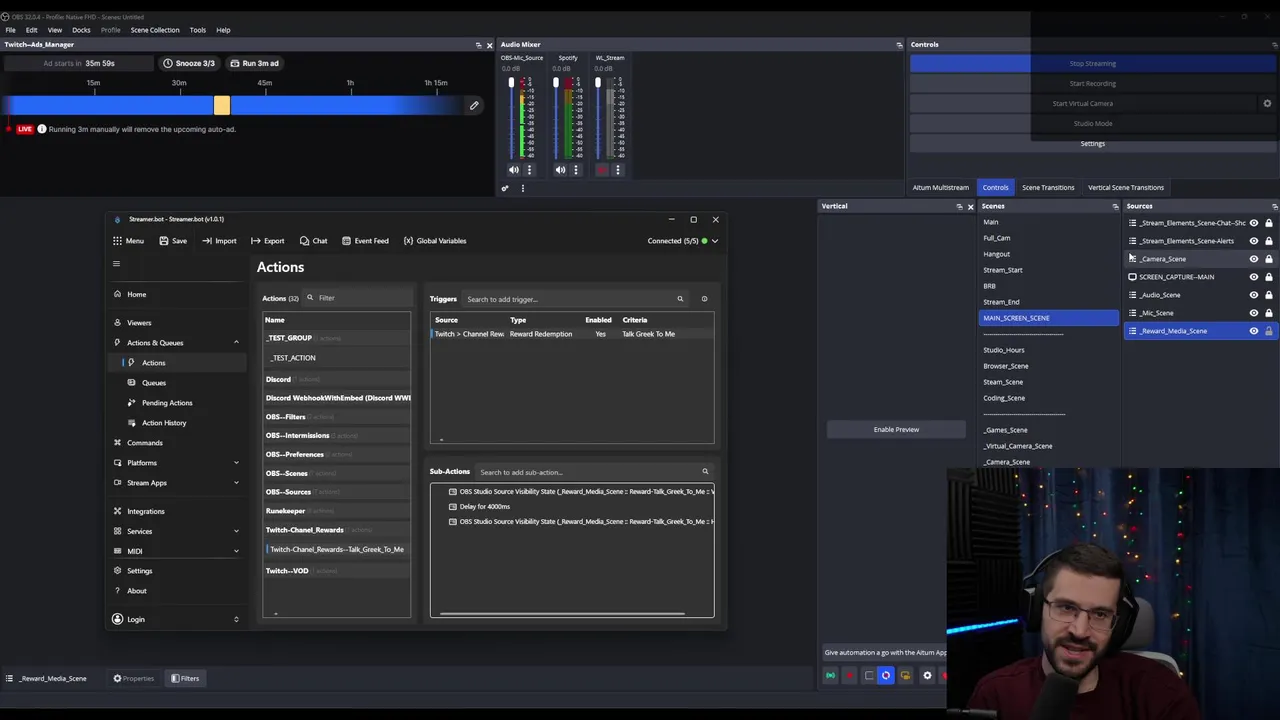Pop out the Sources dock icon
Screen dimensions: 1280x720
1274,206
